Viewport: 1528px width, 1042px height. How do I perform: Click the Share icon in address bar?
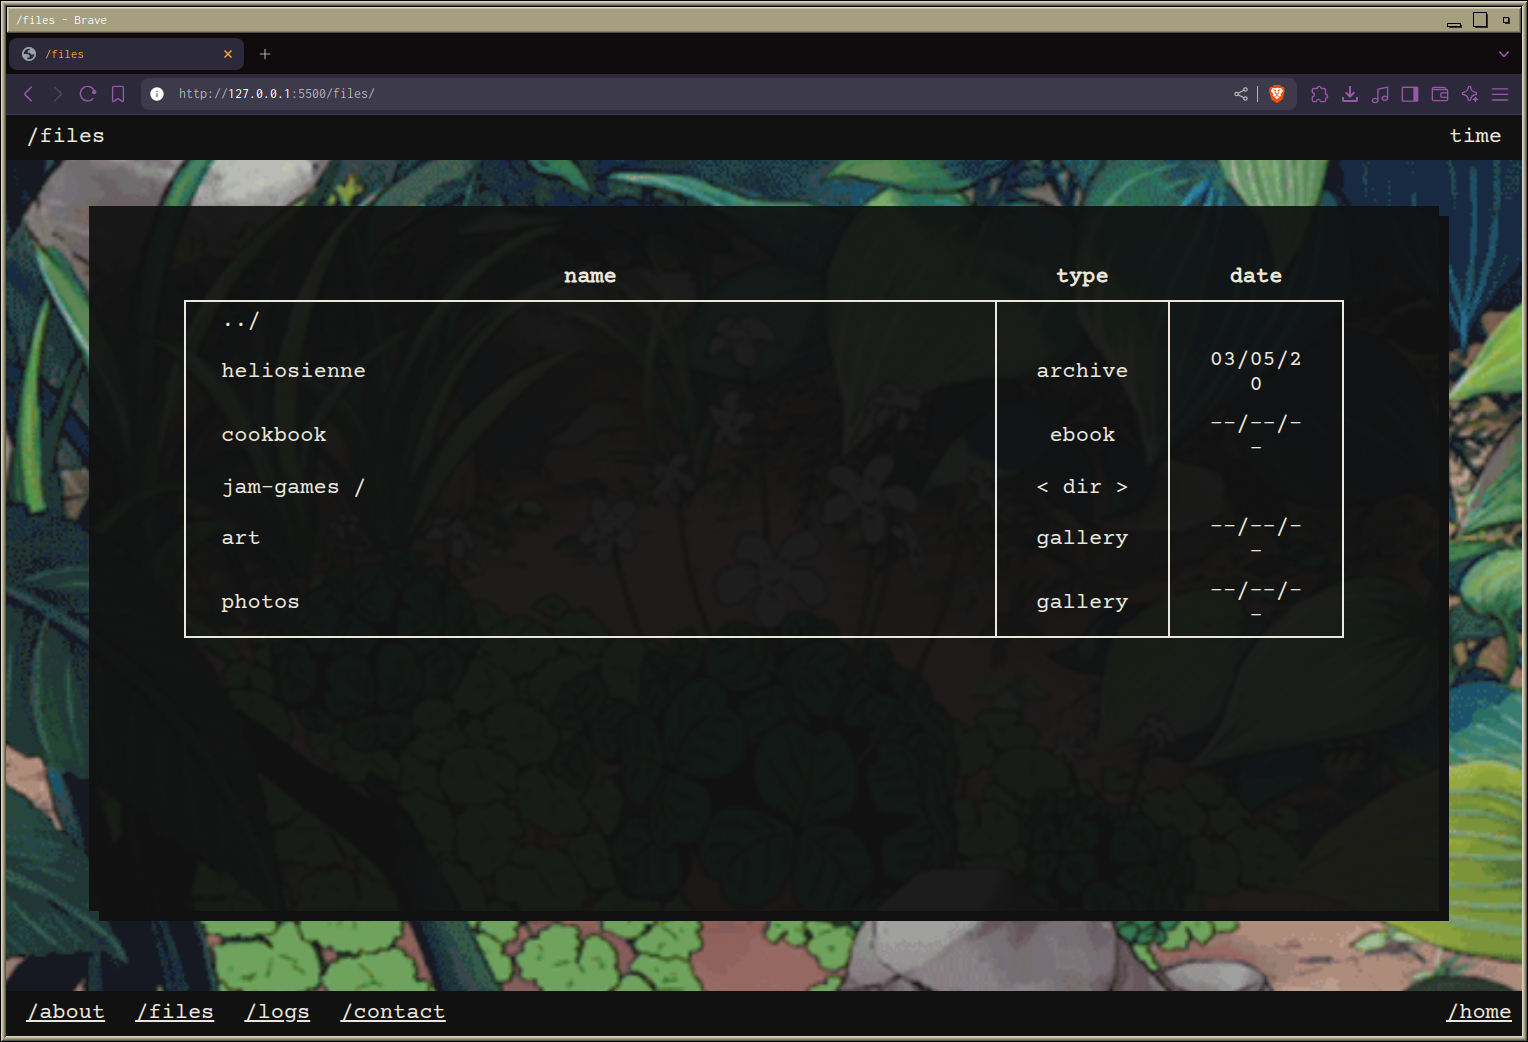pyautogui.click(x=1241, y=94)
